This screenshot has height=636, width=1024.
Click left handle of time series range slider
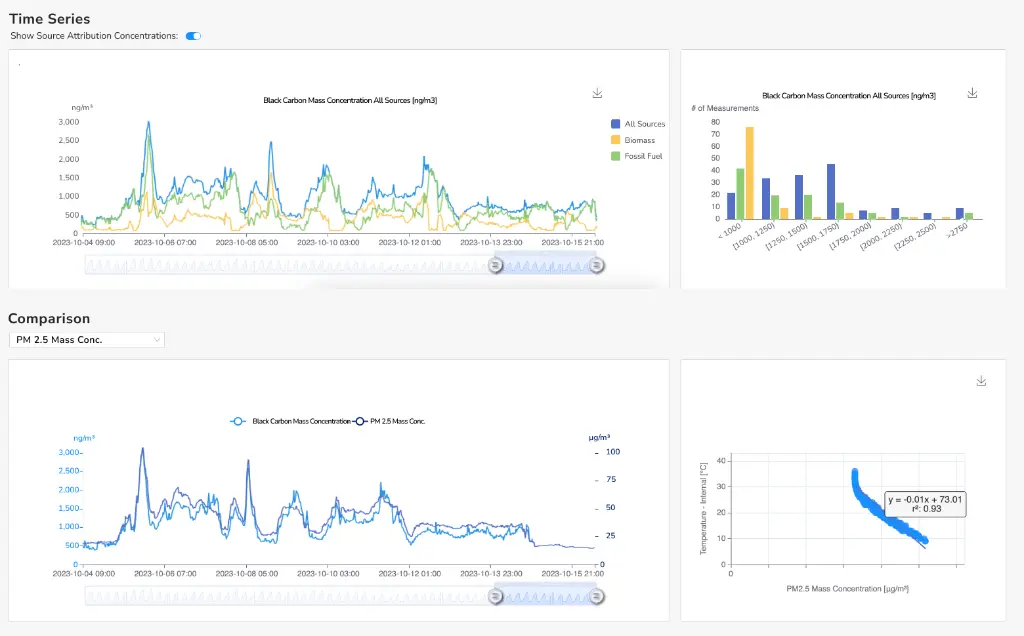click(494, 265)
